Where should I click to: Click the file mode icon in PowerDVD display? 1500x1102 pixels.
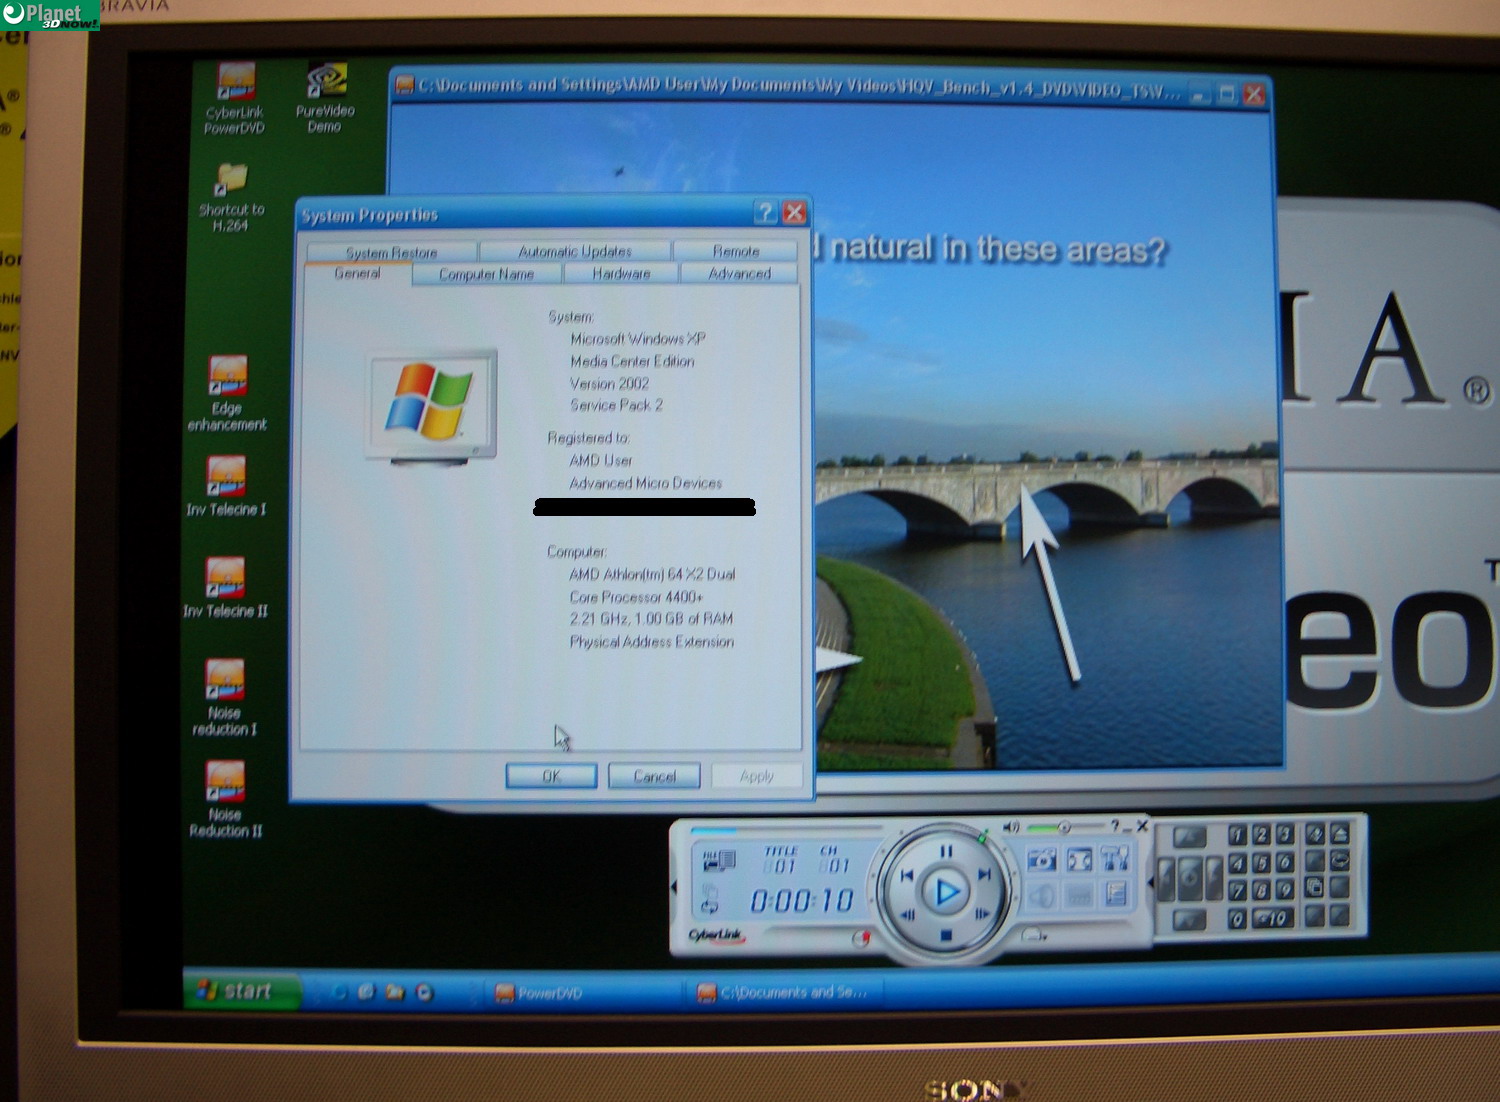718,859
